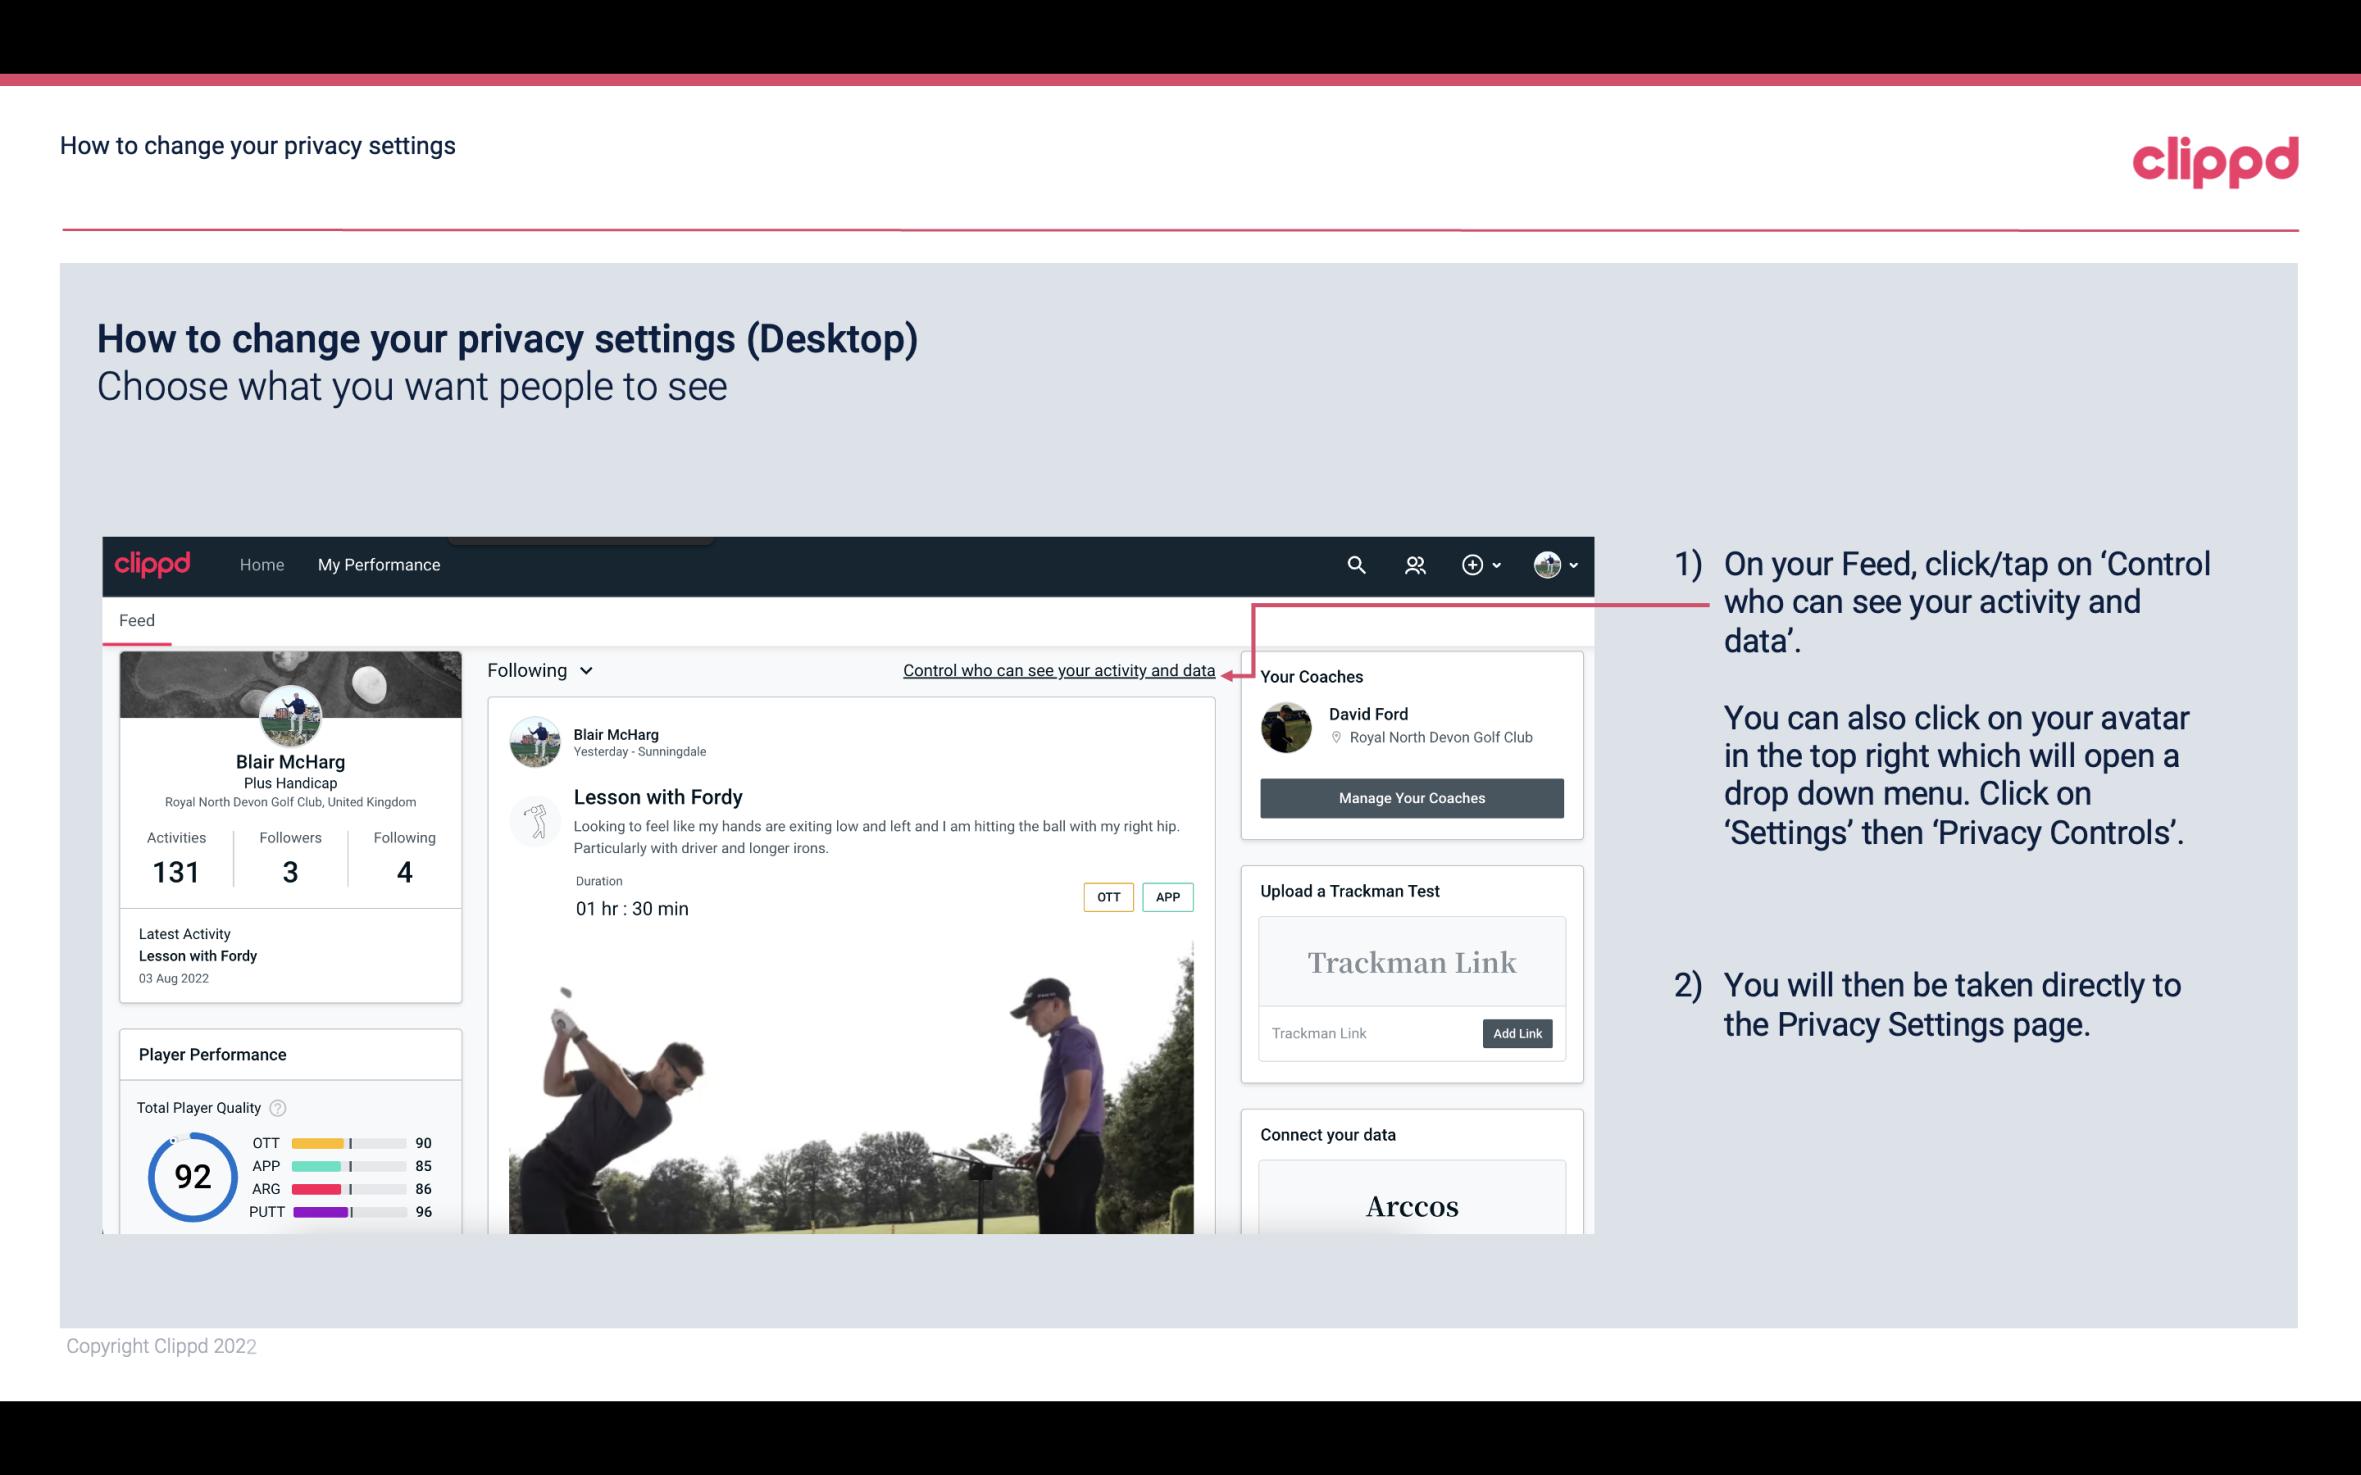
Task: Click the Manage Your Coaches button
Action: pyautogui.click(x=1410, y=797)
